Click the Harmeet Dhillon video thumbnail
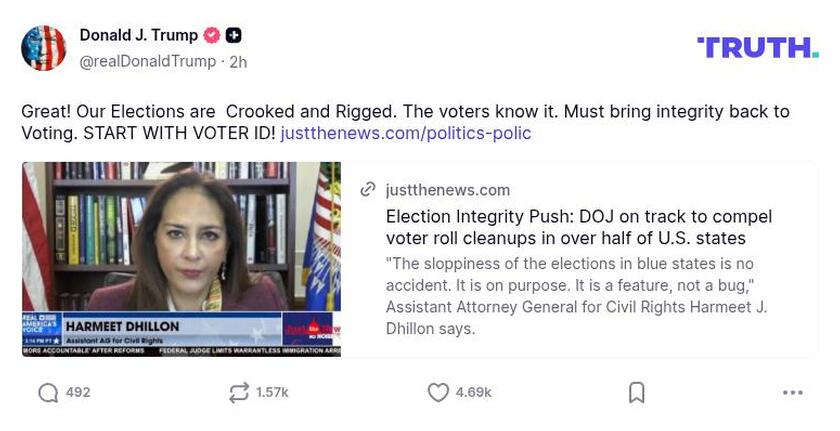 pyautogui.click(x=181, y=258)
